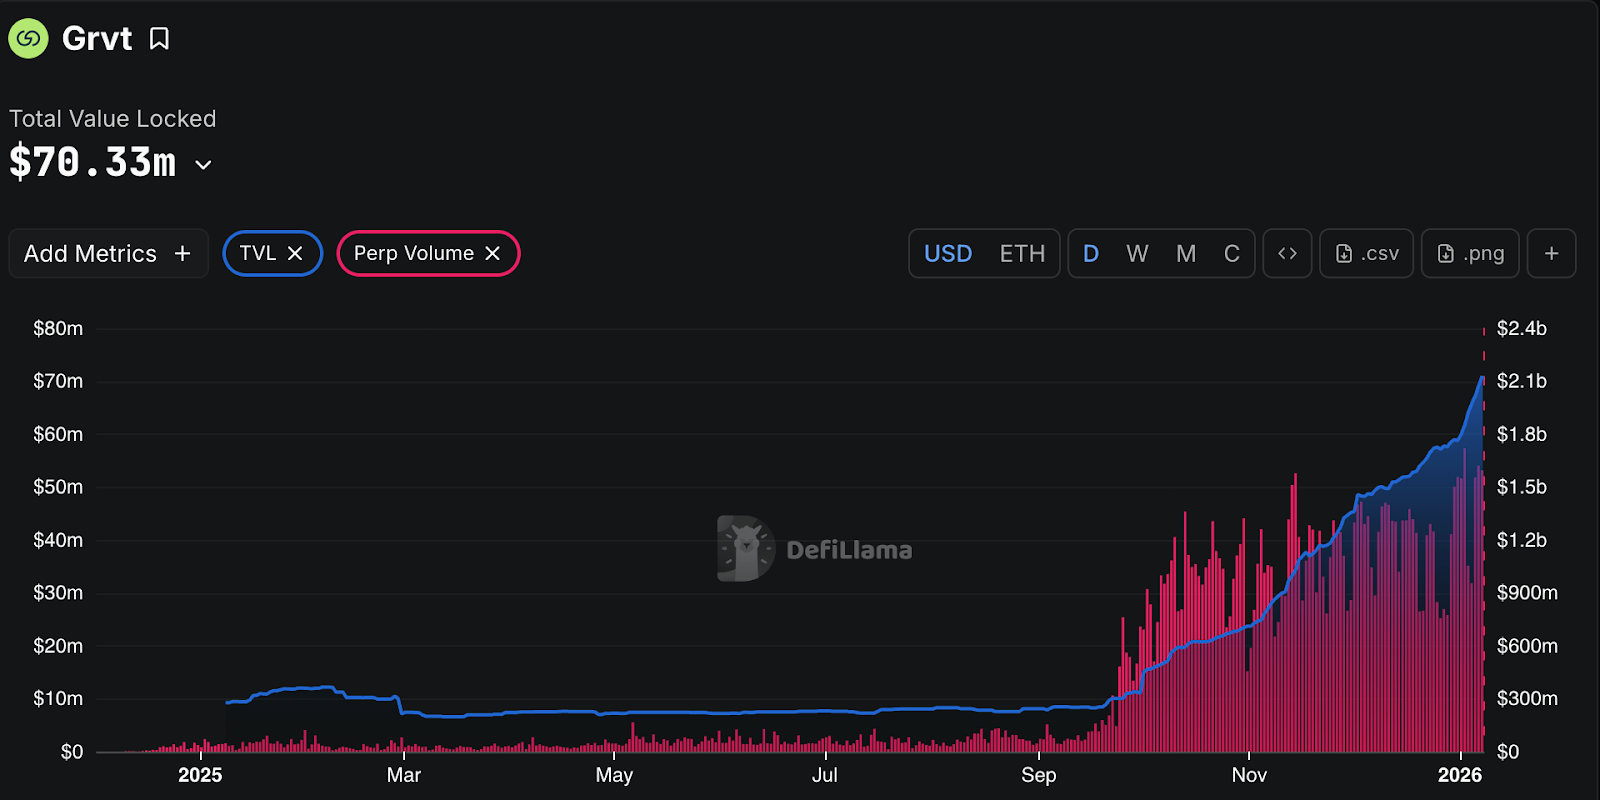Click the Total Value Locked label
The image size is (1600, 800).
tap(113, 119)
